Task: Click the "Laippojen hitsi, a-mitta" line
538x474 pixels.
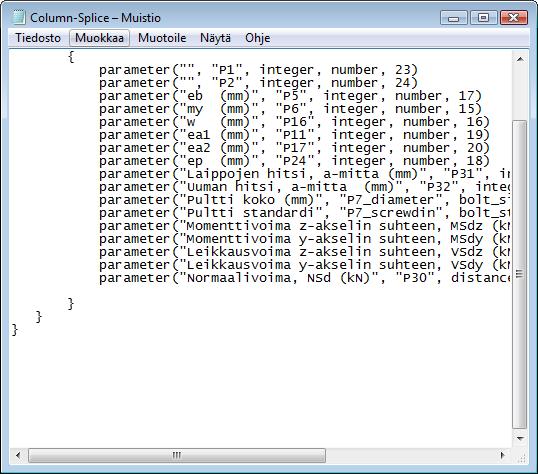Action: [305, 174]
